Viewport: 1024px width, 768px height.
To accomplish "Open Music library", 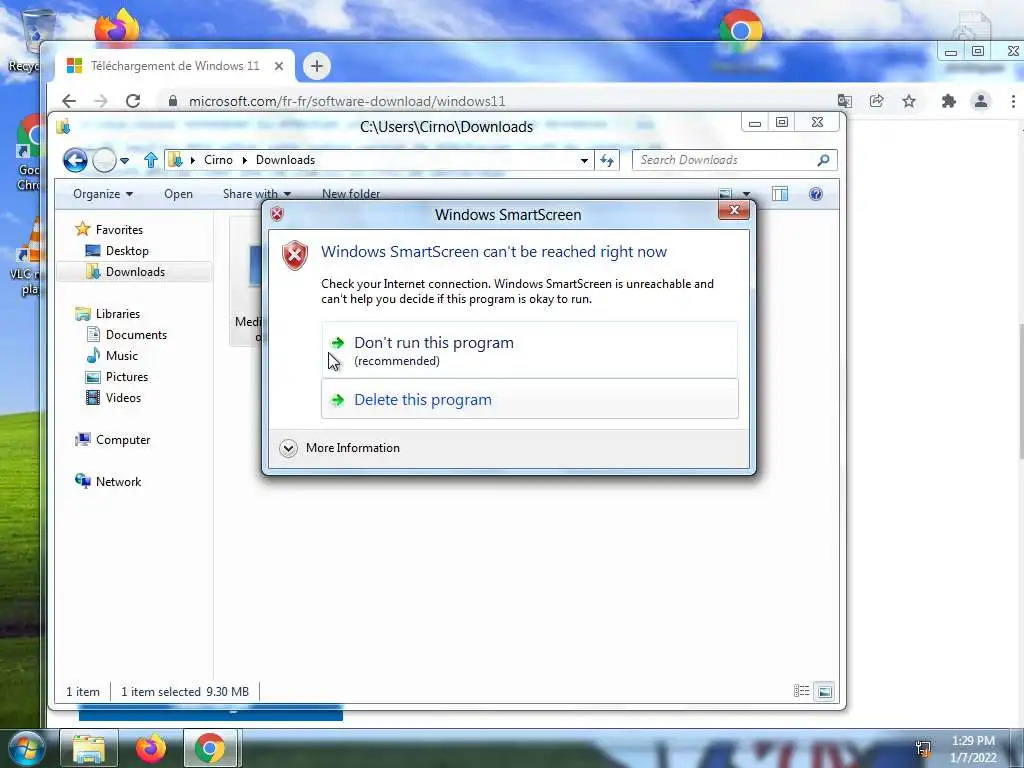I will click(121, 355).
